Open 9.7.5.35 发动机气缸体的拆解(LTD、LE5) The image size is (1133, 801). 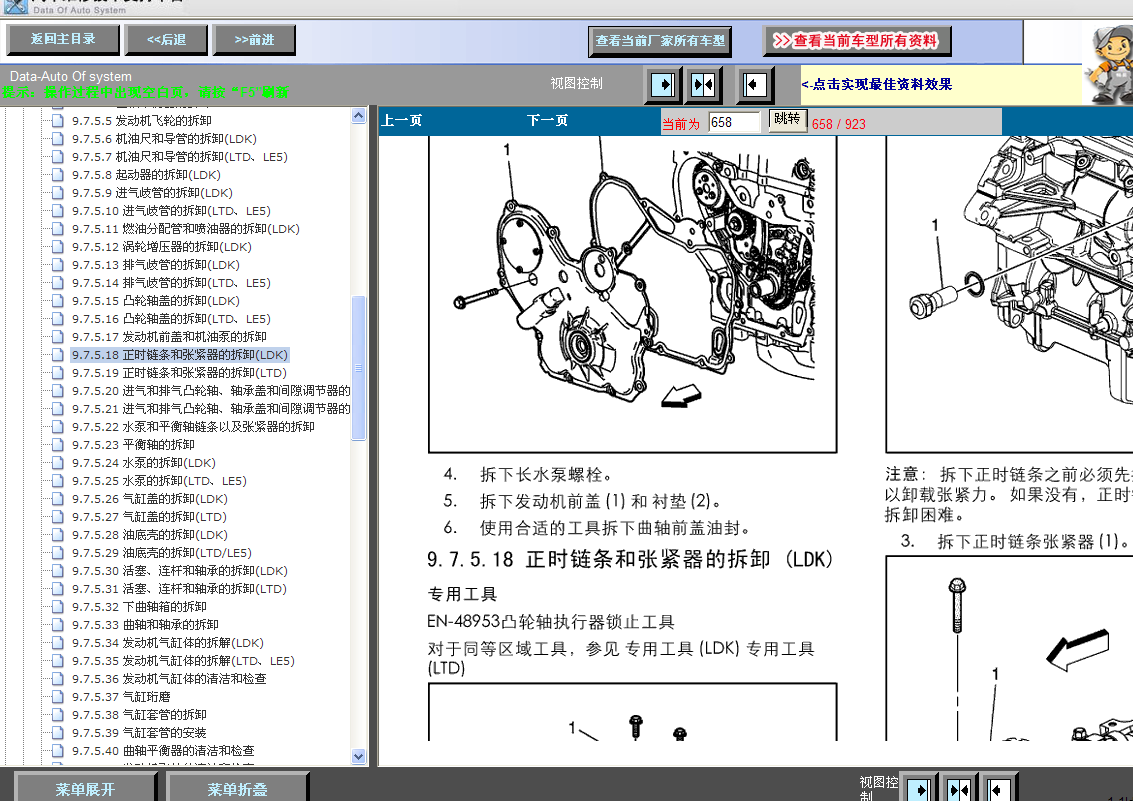pyautogui.click(x=183, y=661)
